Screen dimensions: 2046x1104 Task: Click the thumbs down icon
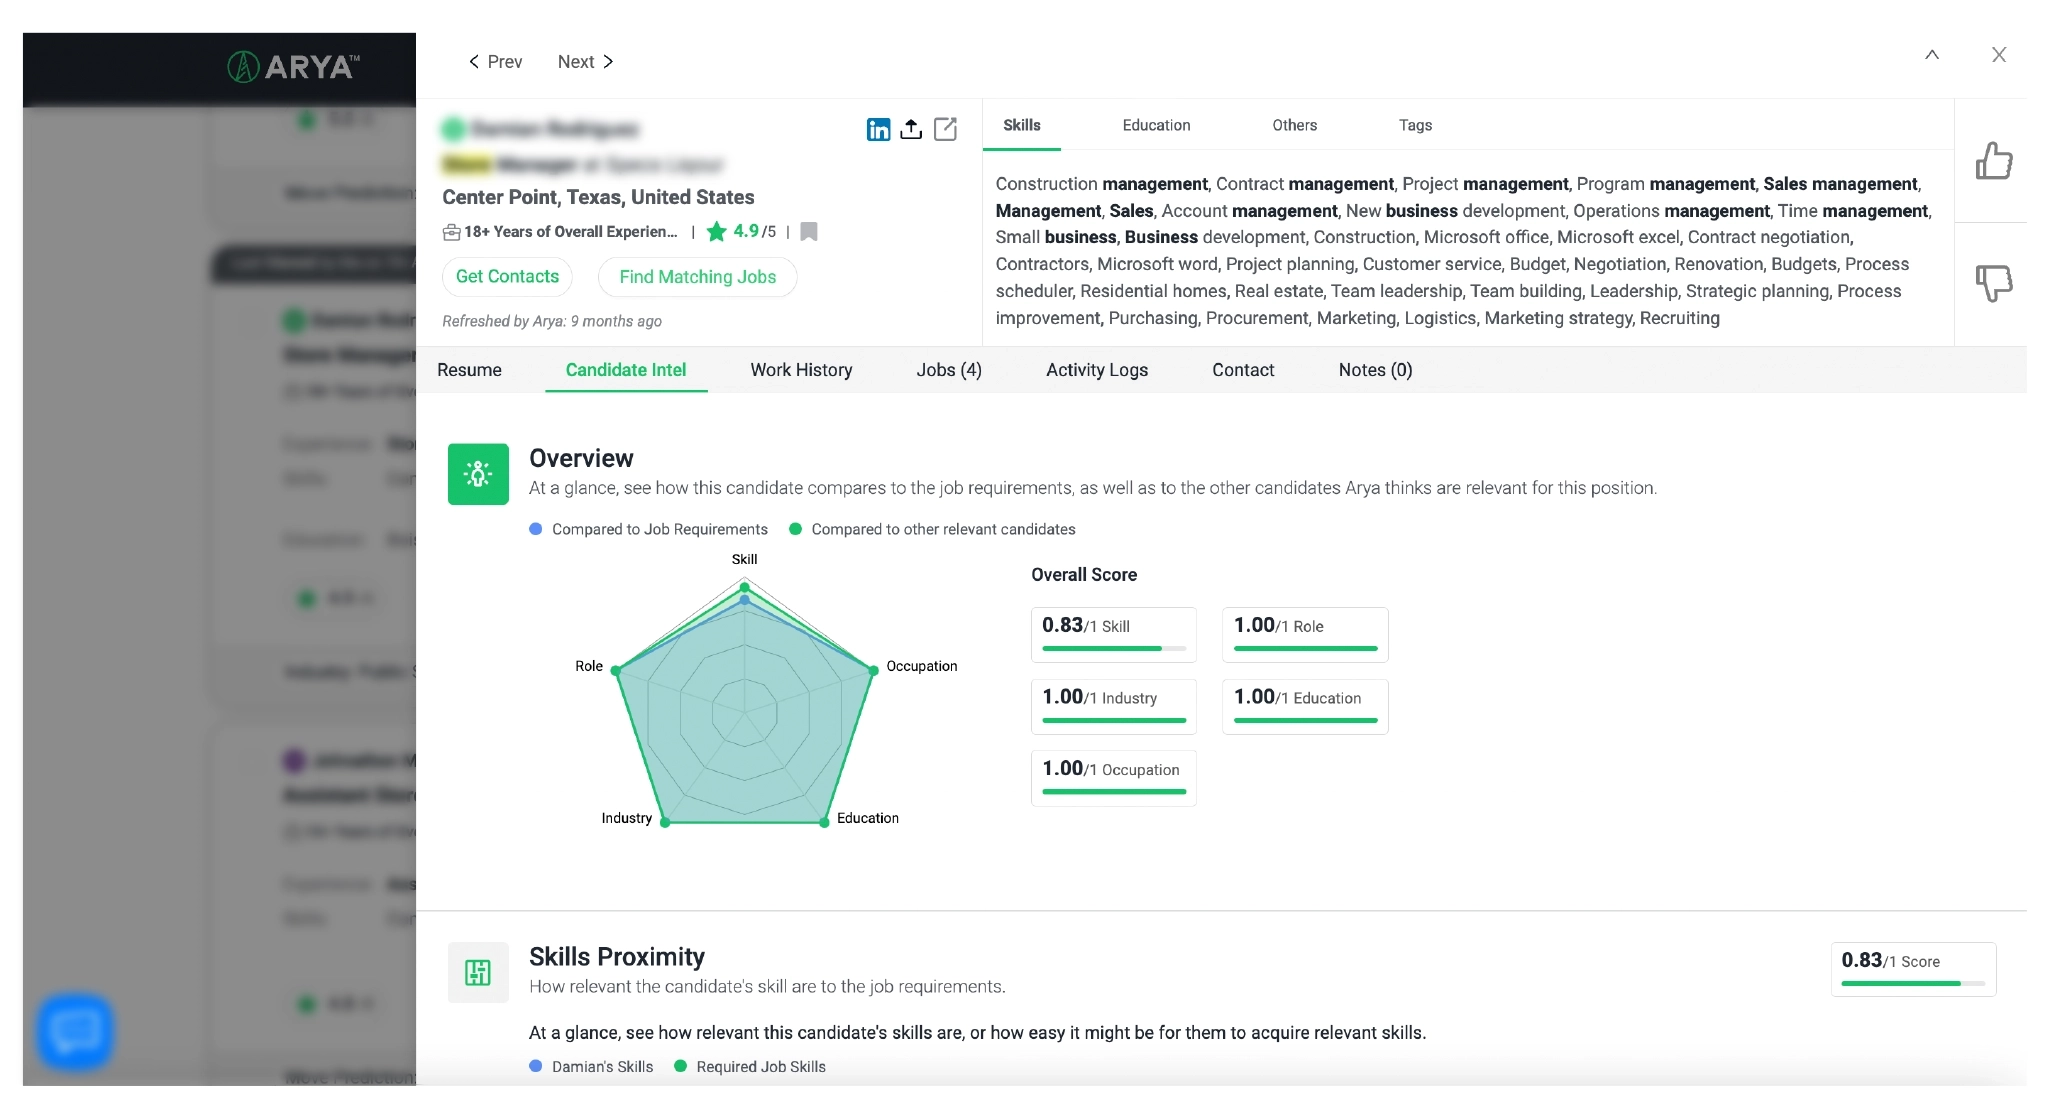click(x=1993, y=283)
